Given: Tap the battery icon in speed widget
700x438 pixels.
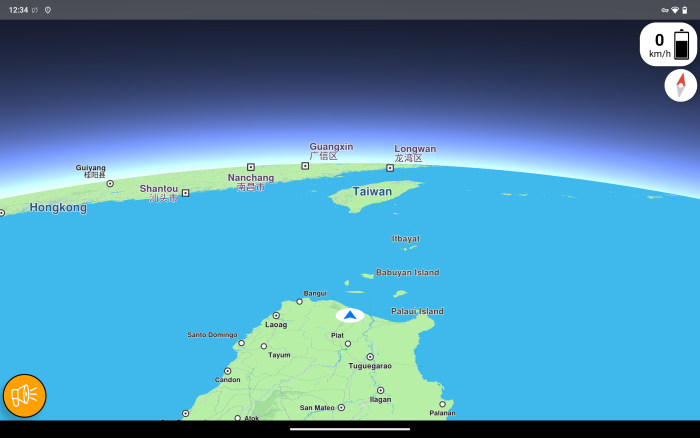Looking at the screenshot, I should [681, 45].
